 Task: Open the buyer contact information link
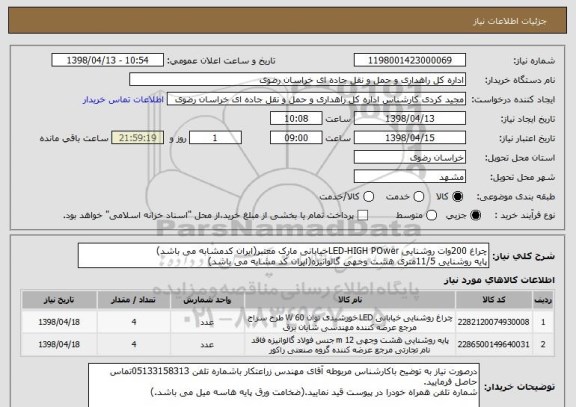(123, 100)
